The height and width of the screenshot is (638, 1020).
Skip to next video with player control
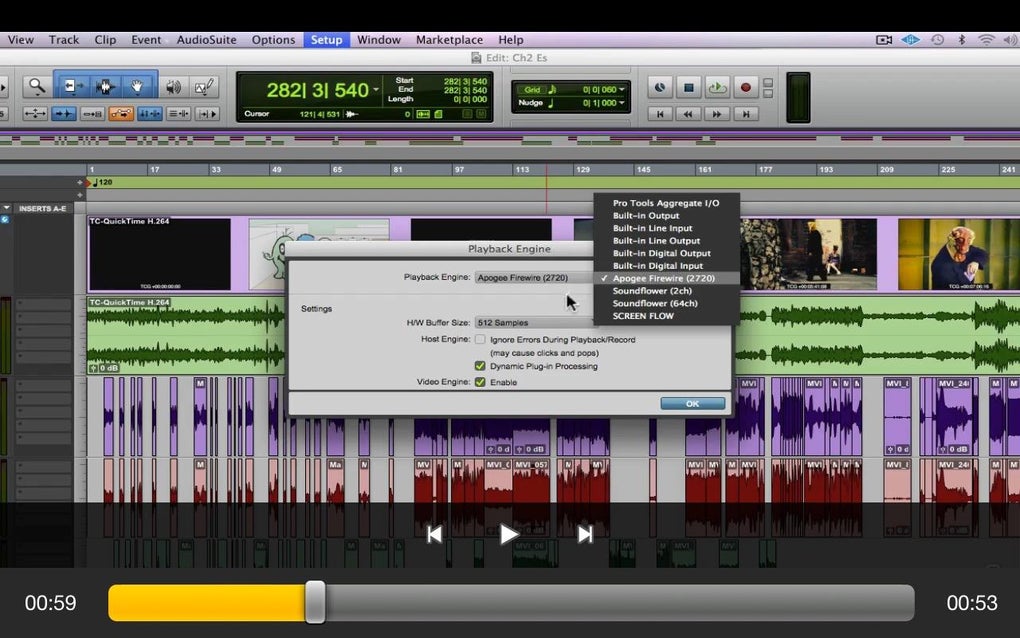tap(585, 534)
